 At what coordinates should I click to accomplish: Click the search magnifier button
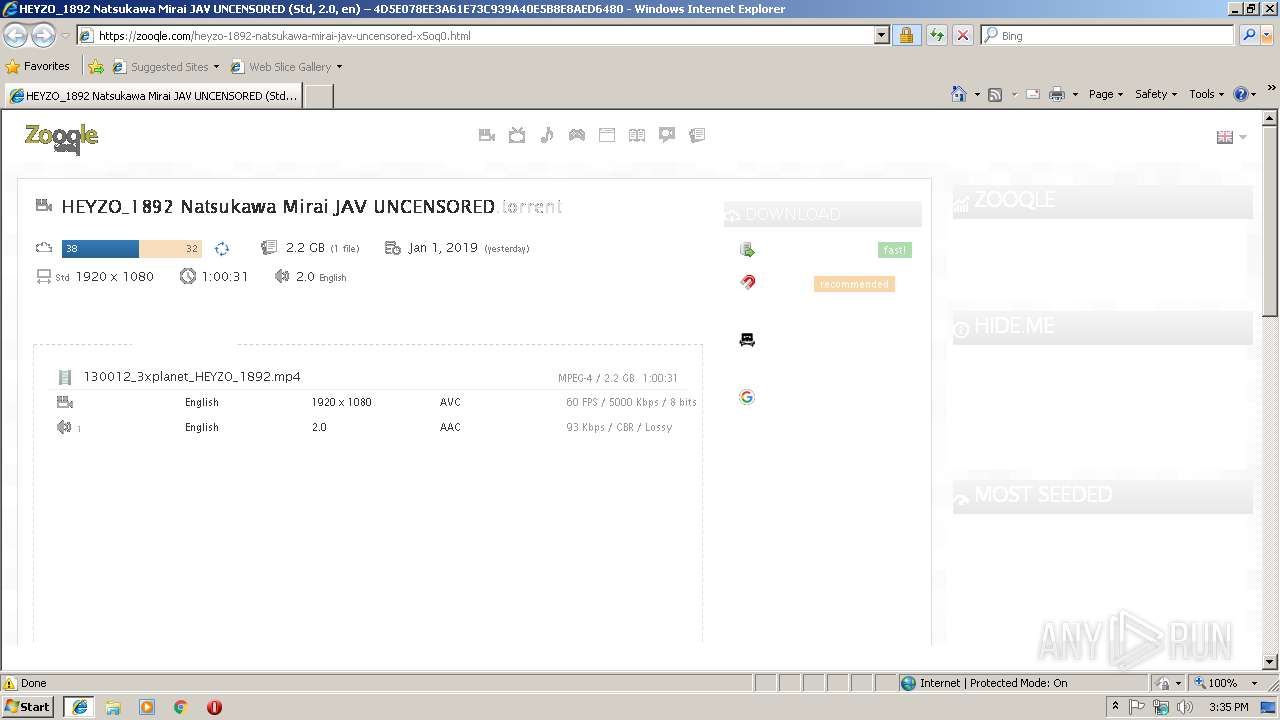tap(1248, 35)
